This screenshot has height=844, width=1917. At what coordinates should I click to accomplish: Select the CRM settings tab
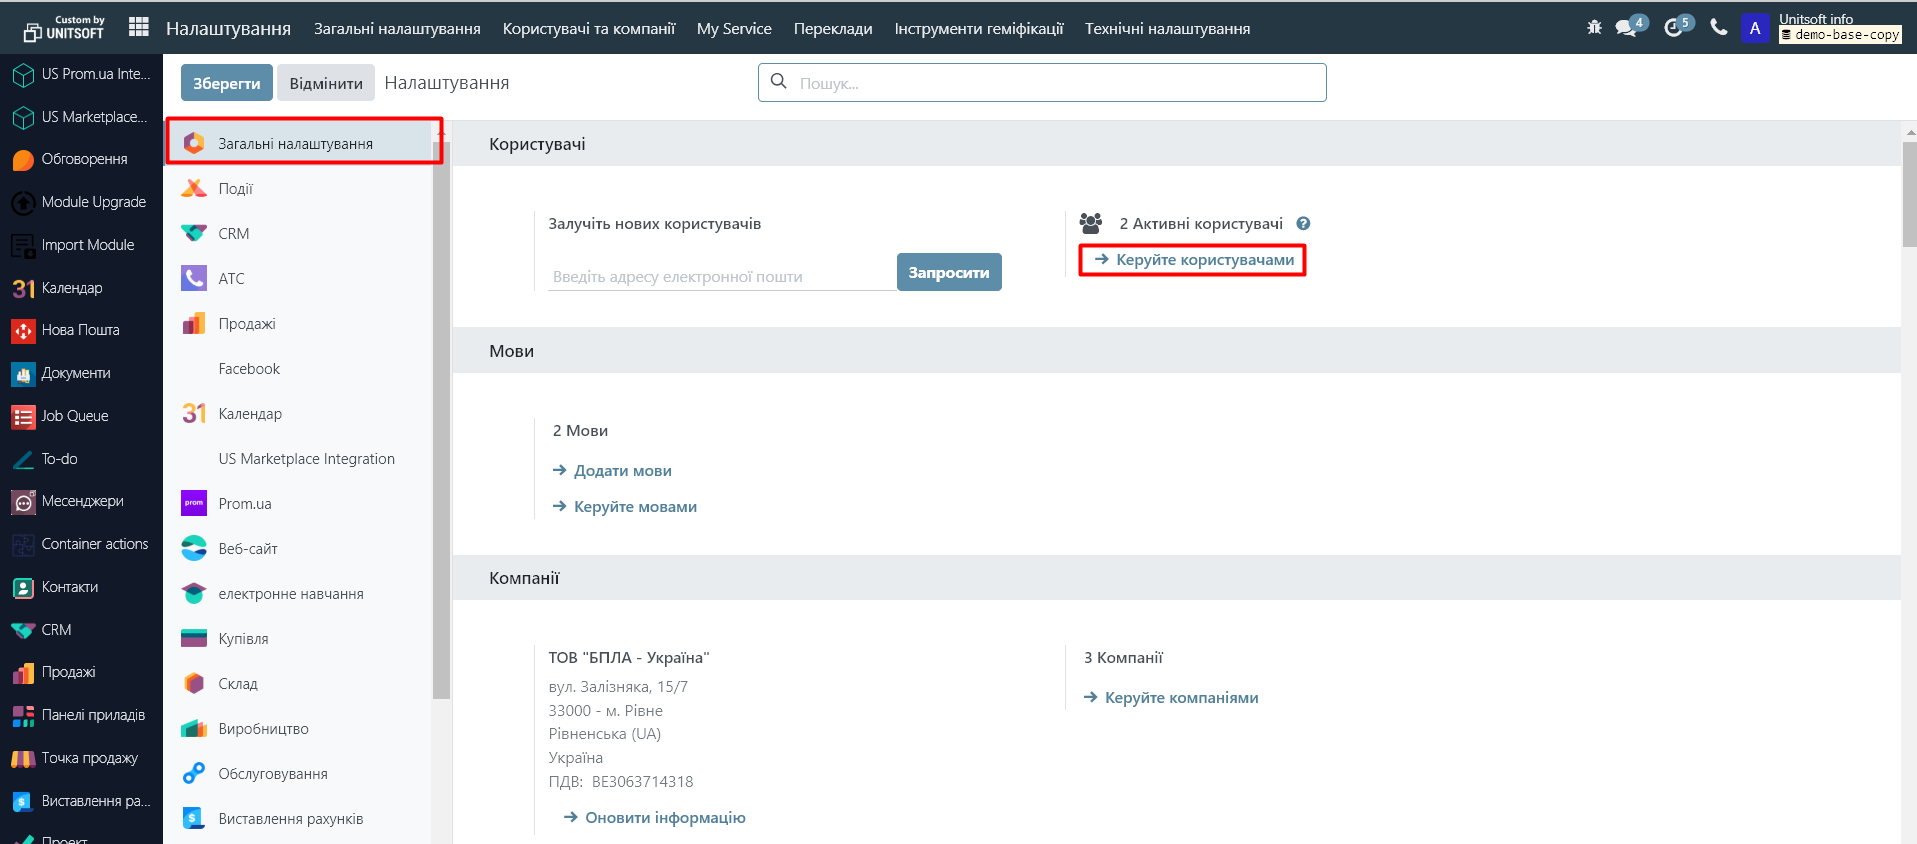click(x=234, y=234)
